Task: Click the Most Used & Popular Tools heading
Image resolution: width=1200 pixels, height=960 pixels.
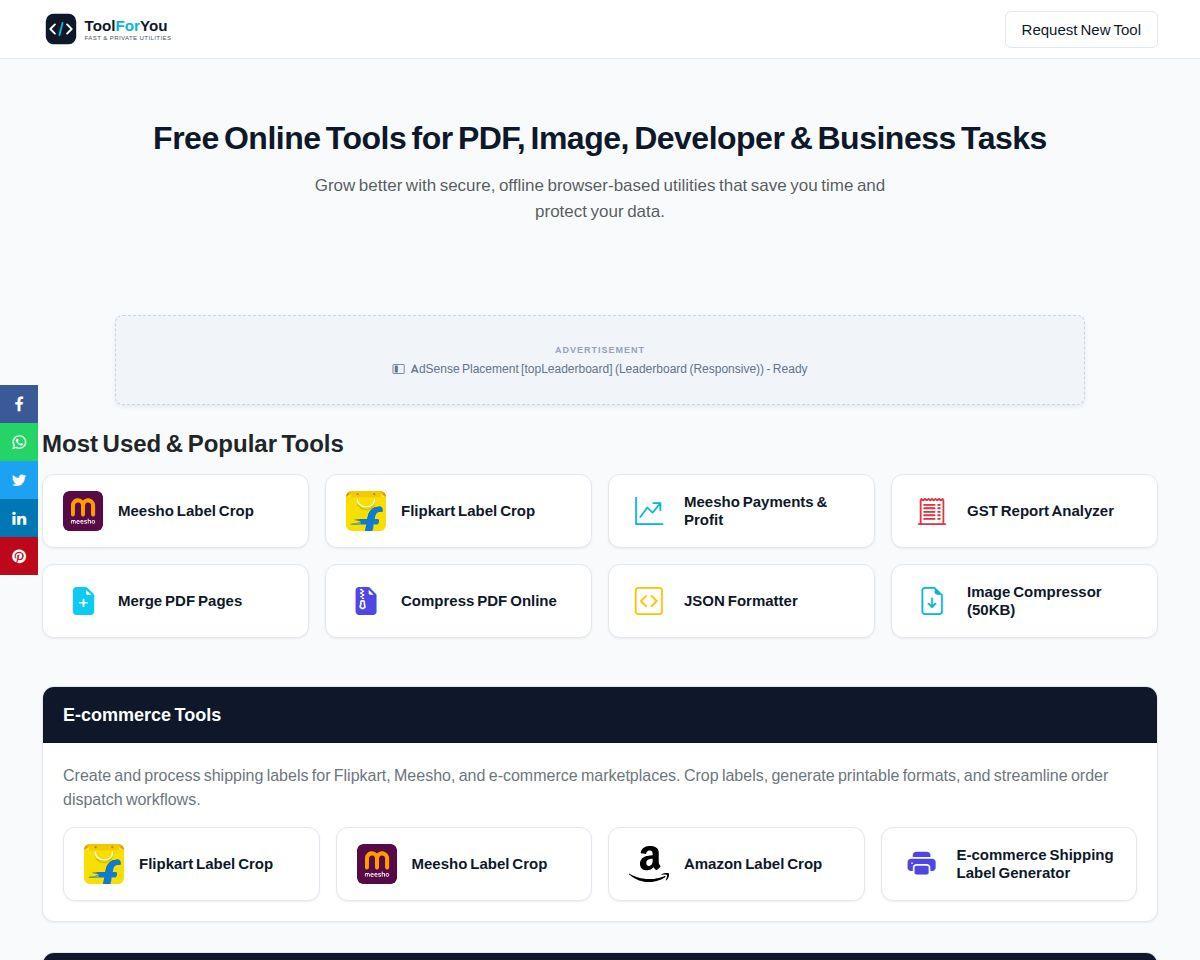Action: click(193, 443)
